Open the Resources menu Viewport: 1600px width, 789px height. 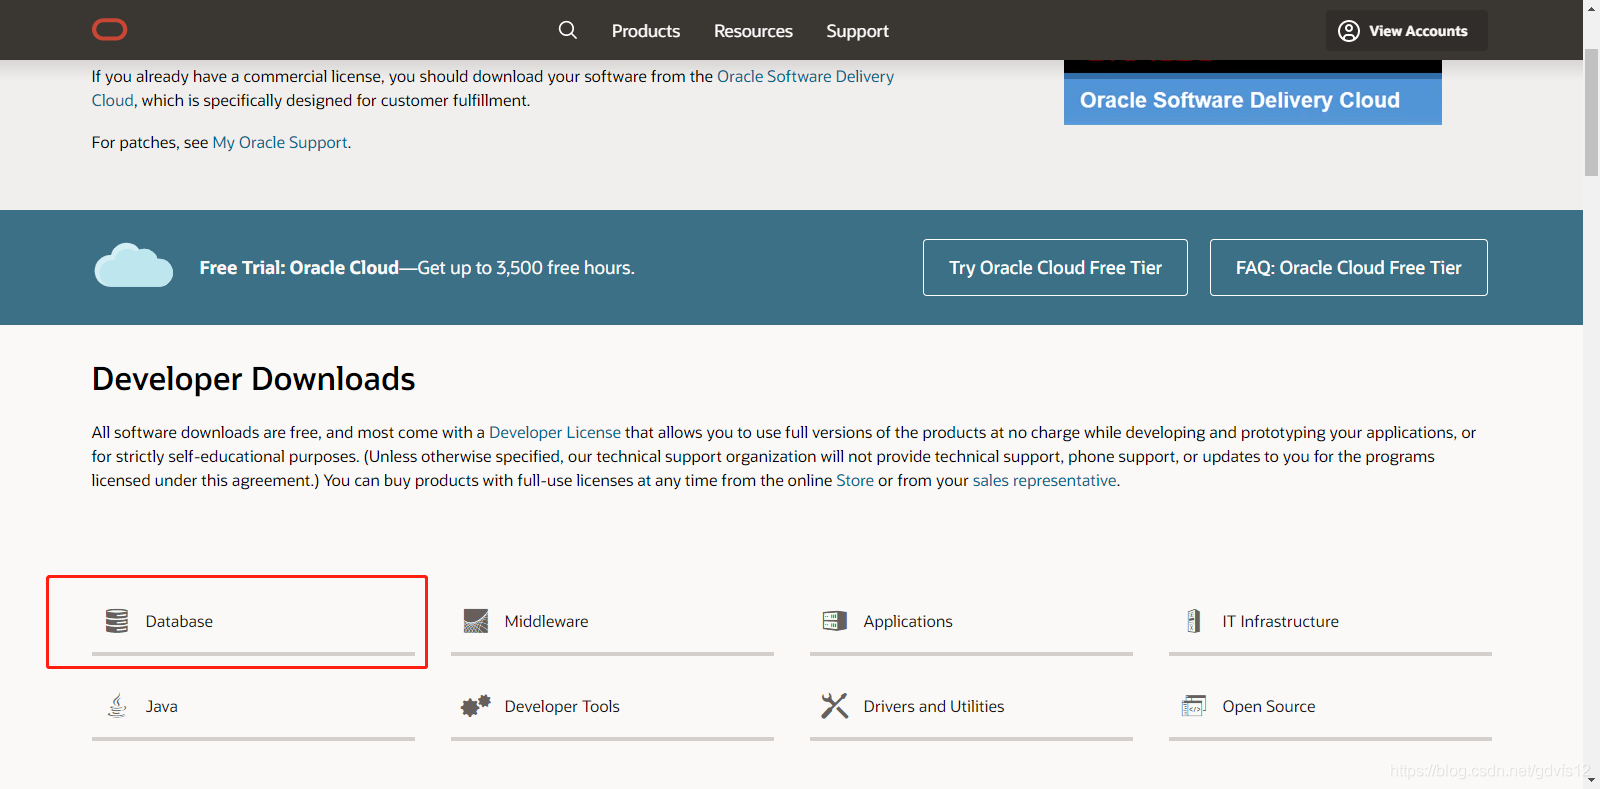click(x=753, y=31)
